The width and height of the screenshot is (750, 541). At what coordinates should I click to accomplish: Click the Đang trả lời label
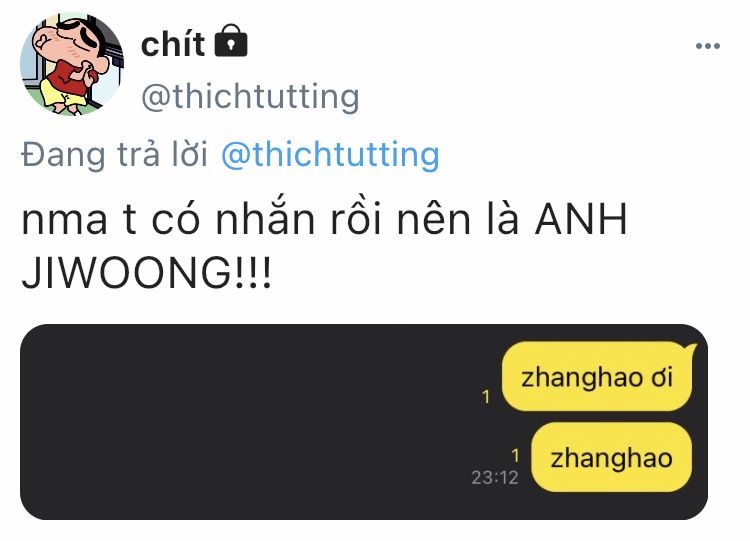click(115, 155)
